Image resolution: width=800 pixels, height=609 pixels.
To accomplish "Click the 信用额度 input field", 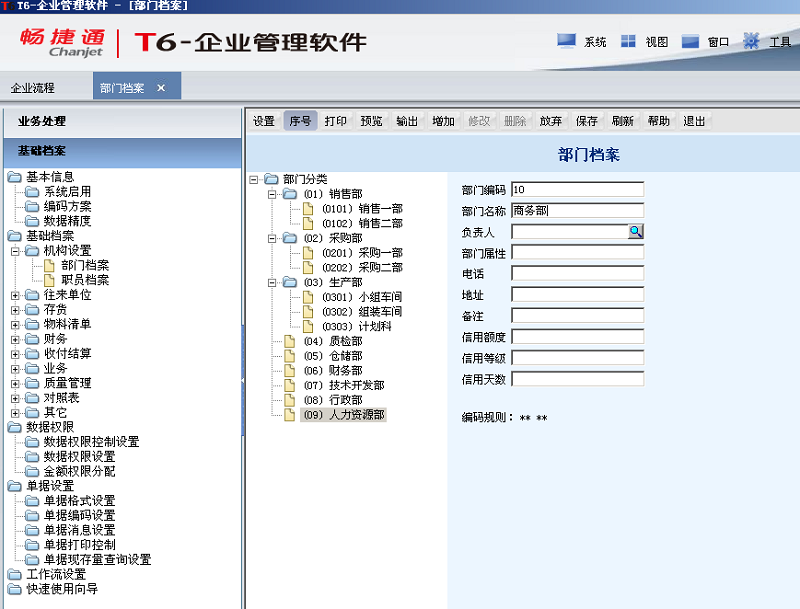I will click(578, 337).
